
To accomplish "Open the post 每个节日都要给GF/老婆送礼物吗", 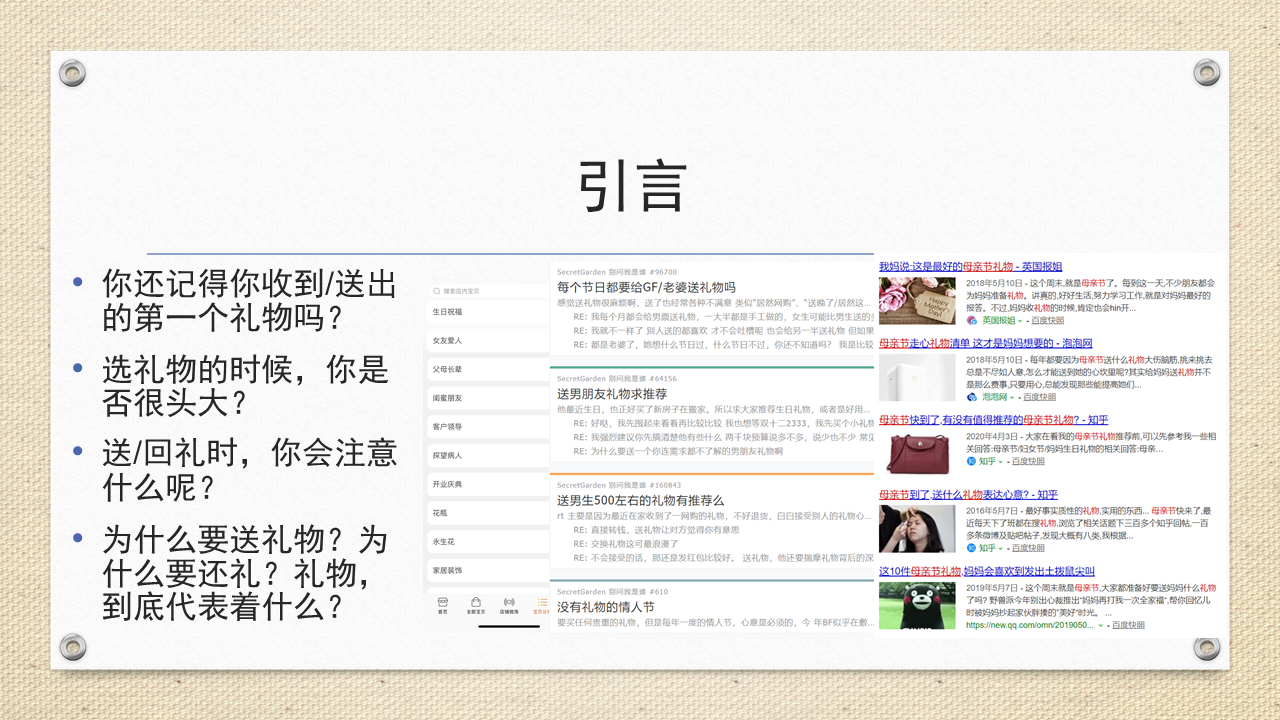I will tap(646, 287).
